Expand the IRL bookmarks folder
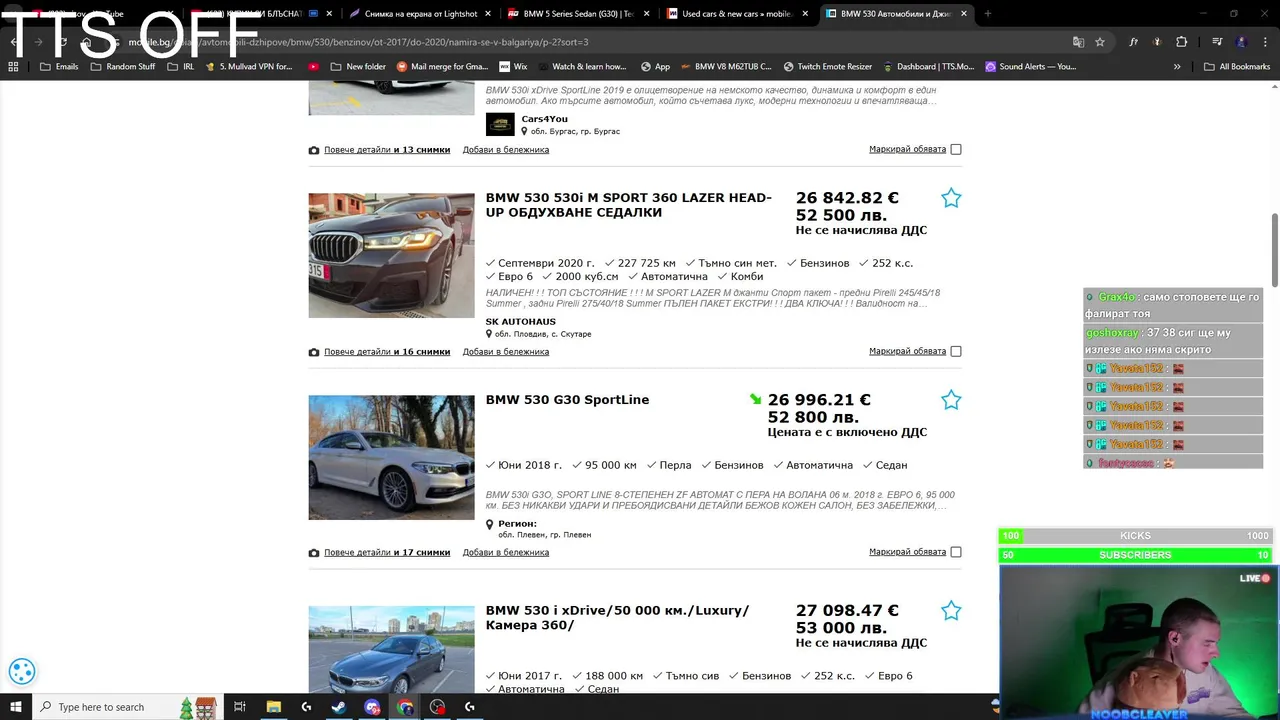 (x=180, y=67)
